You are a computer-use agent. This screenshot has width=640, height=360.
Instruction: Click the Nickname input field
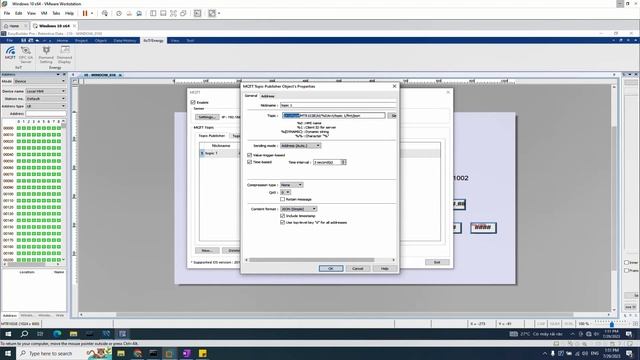click(x=338, y=105)
